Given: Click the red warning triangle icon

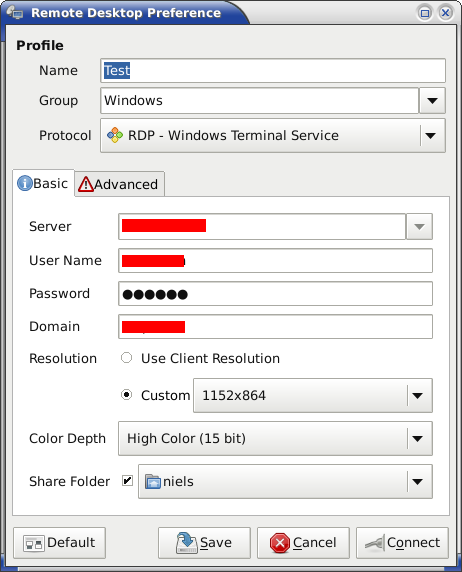Looking at the screenshot, I should tap(86, 184).
